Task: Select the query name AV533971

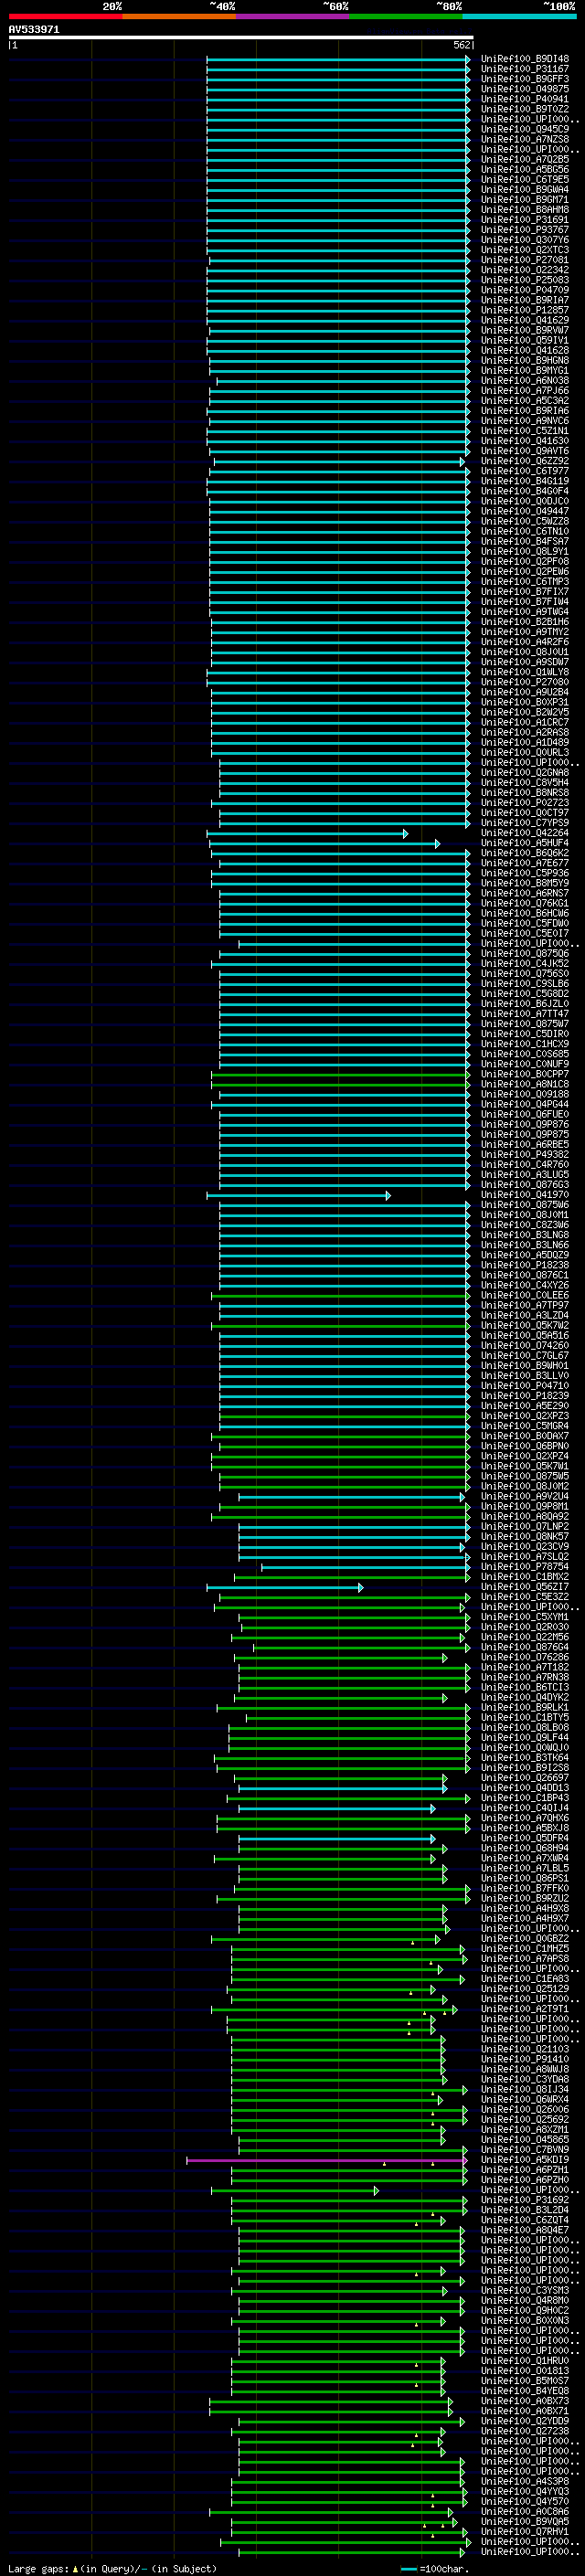Action: click(34, 29)
